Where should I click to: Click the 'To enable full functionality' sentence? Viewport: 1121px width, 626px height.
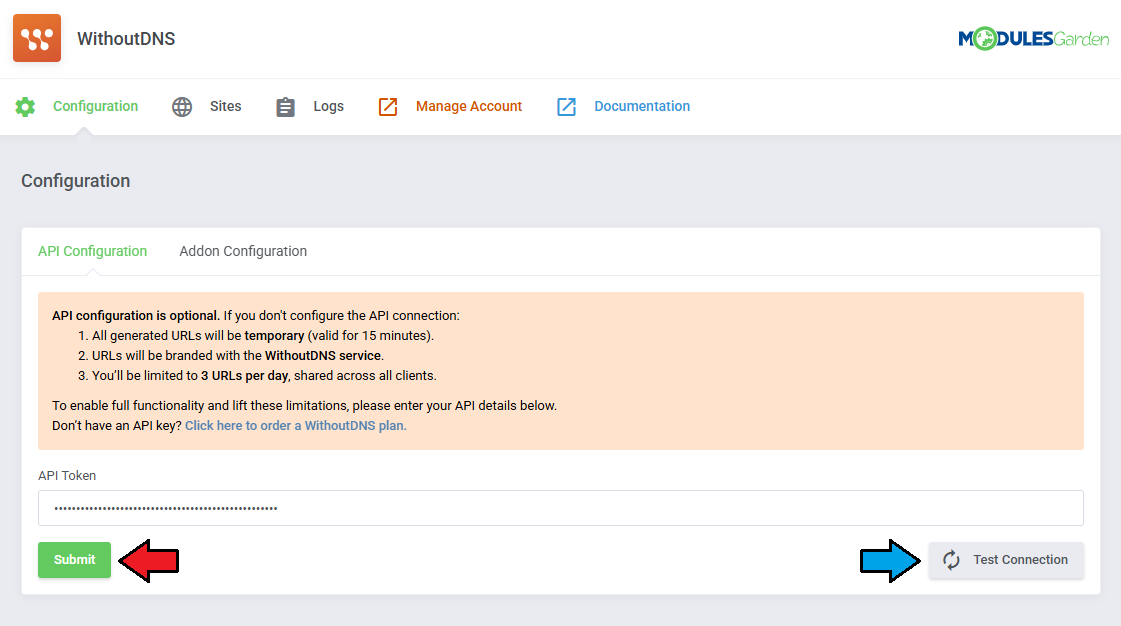pos(305,405)
